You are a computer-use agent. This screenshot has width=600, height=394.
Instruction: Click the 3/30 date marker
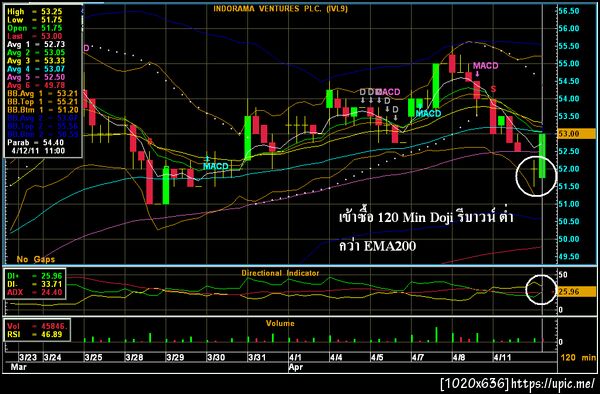point(216,358)
